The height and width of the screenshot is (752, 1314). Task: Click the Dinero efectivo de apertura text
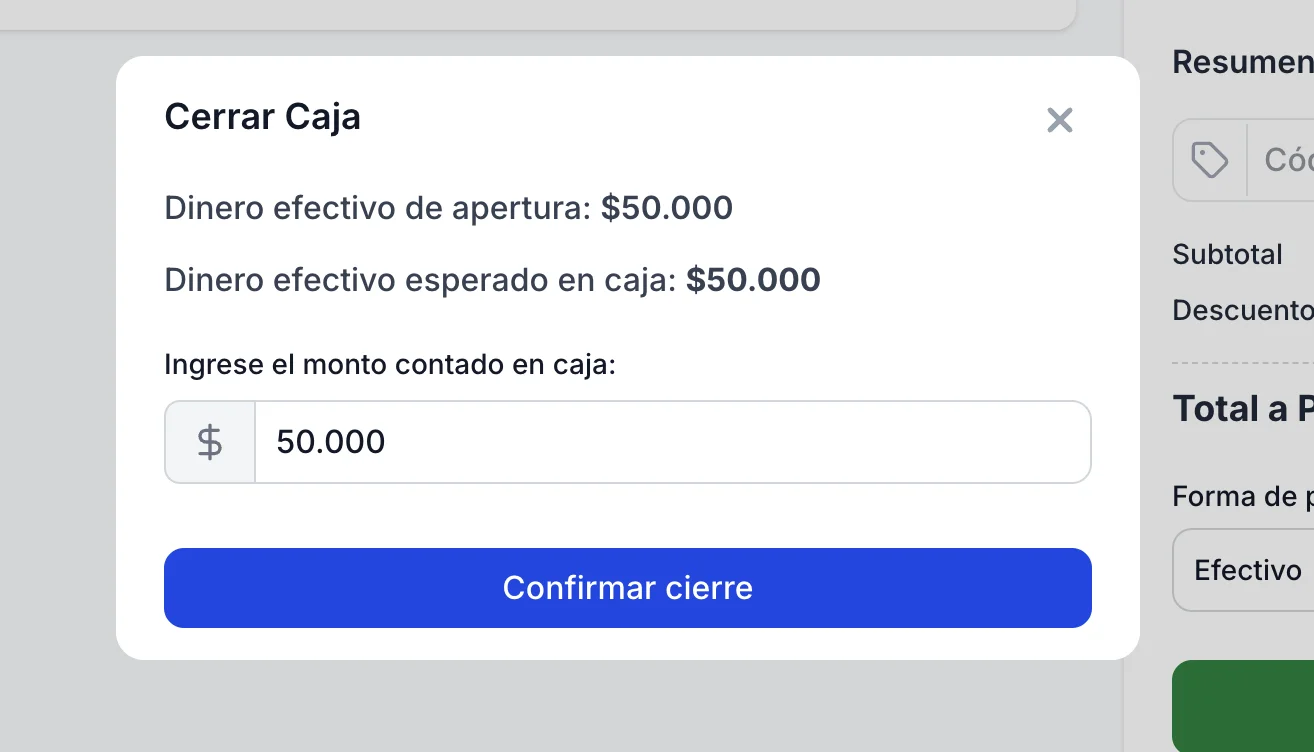378,208
